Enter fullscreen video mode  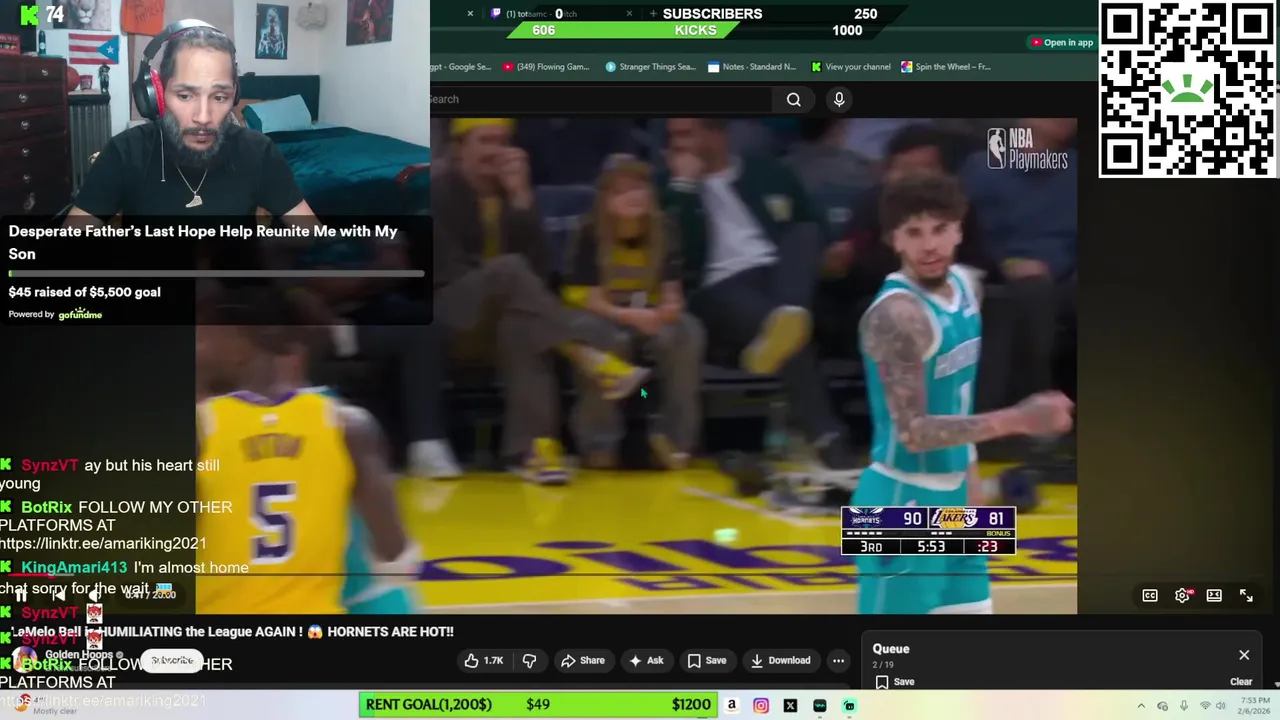(1246, 595)
